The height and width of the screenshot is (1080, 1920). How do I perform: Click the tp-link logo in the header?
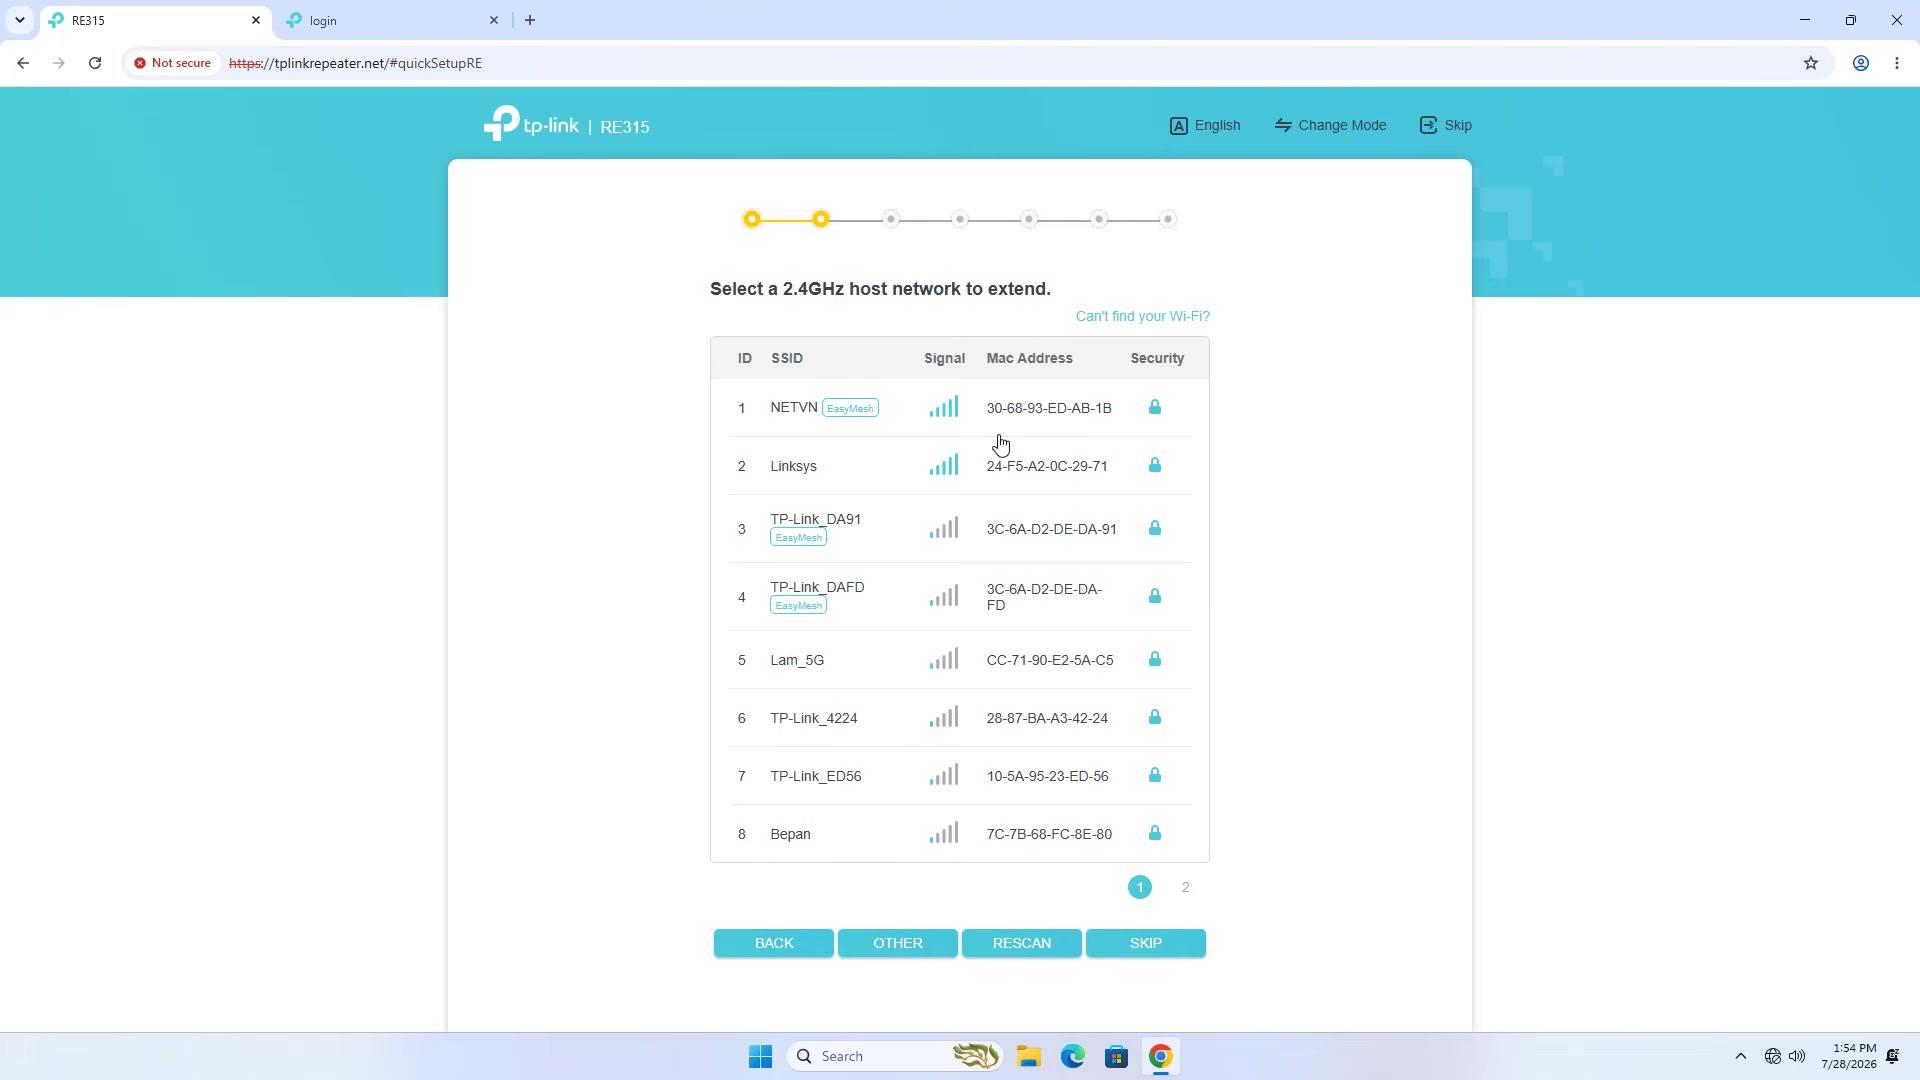(531, 124)
